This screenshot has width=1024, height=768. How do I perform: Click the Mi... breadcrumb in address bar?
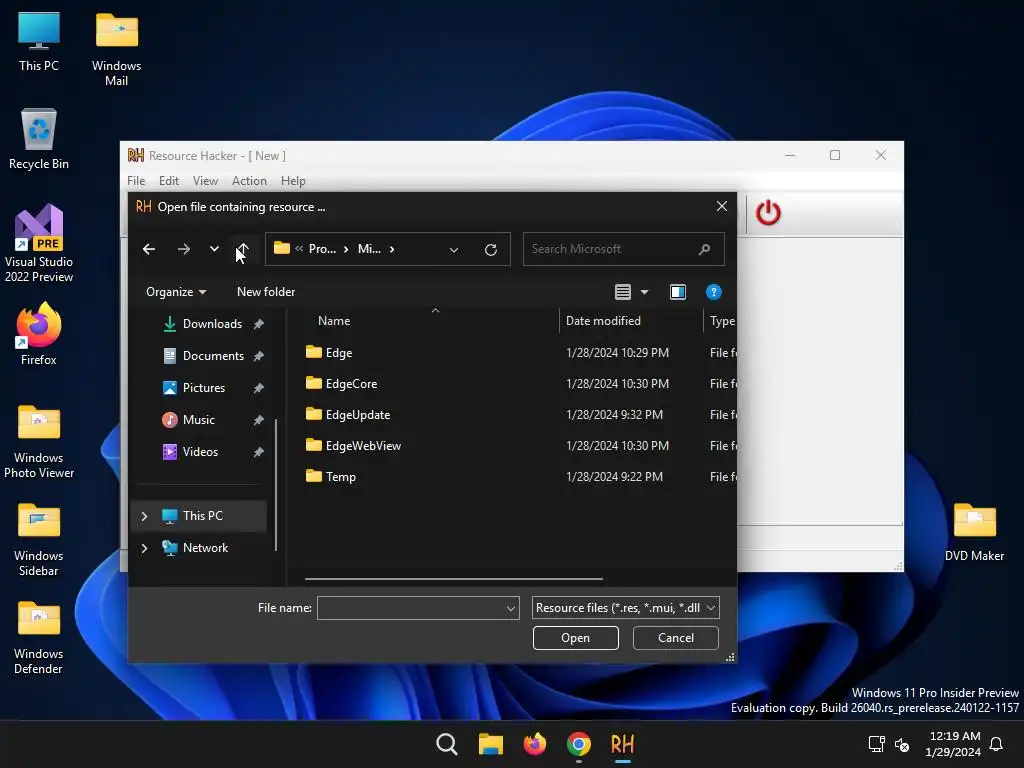coord(369,249)
